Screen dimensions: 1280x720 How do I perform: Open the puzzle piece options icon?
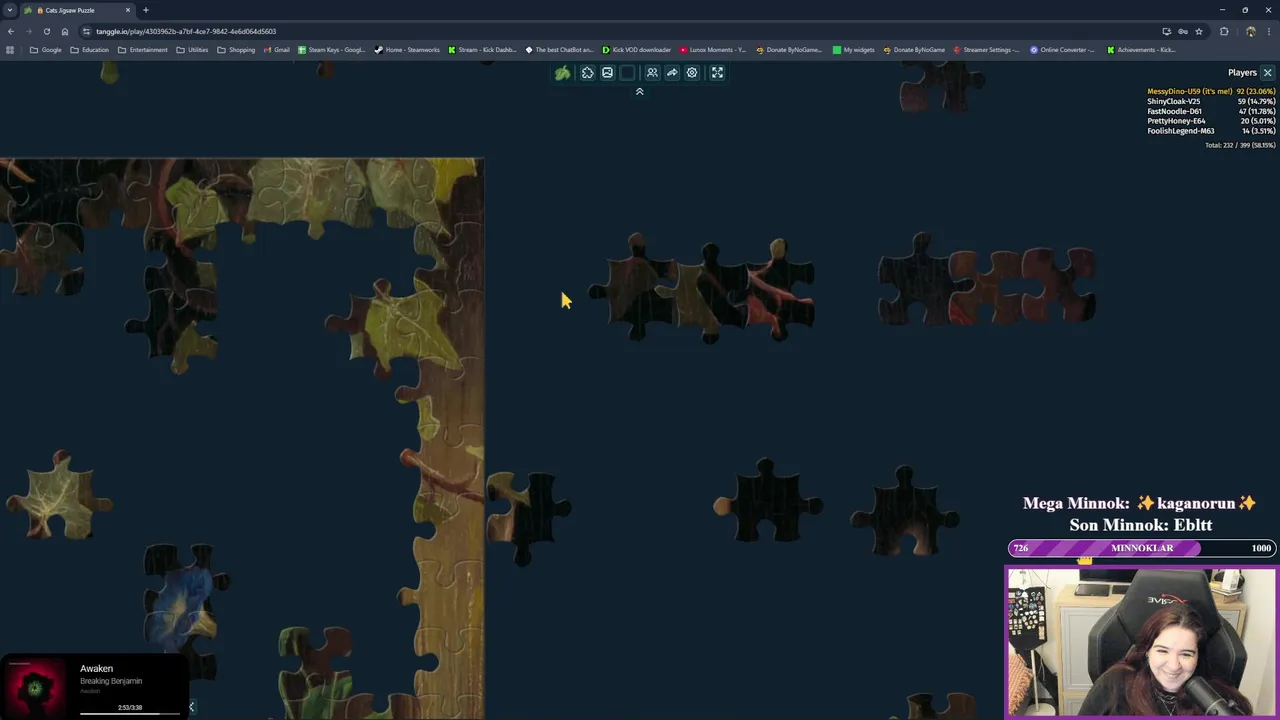(x=587, y=73)
